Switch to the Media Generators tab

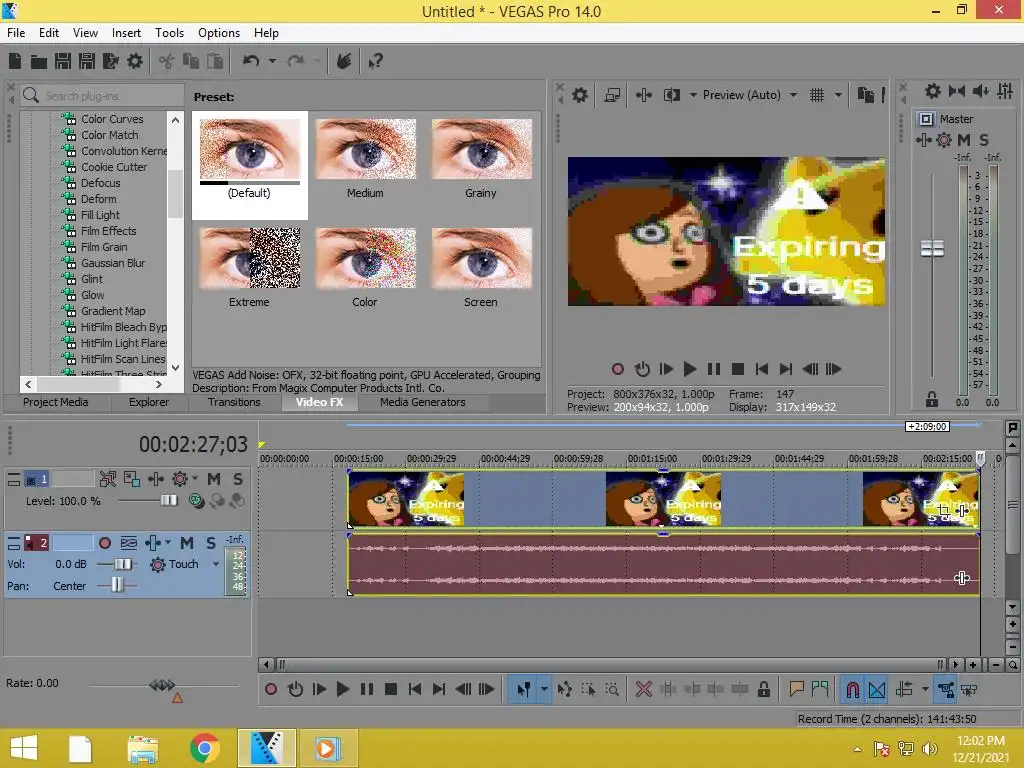pyautogui.click(x=423, y=402)
